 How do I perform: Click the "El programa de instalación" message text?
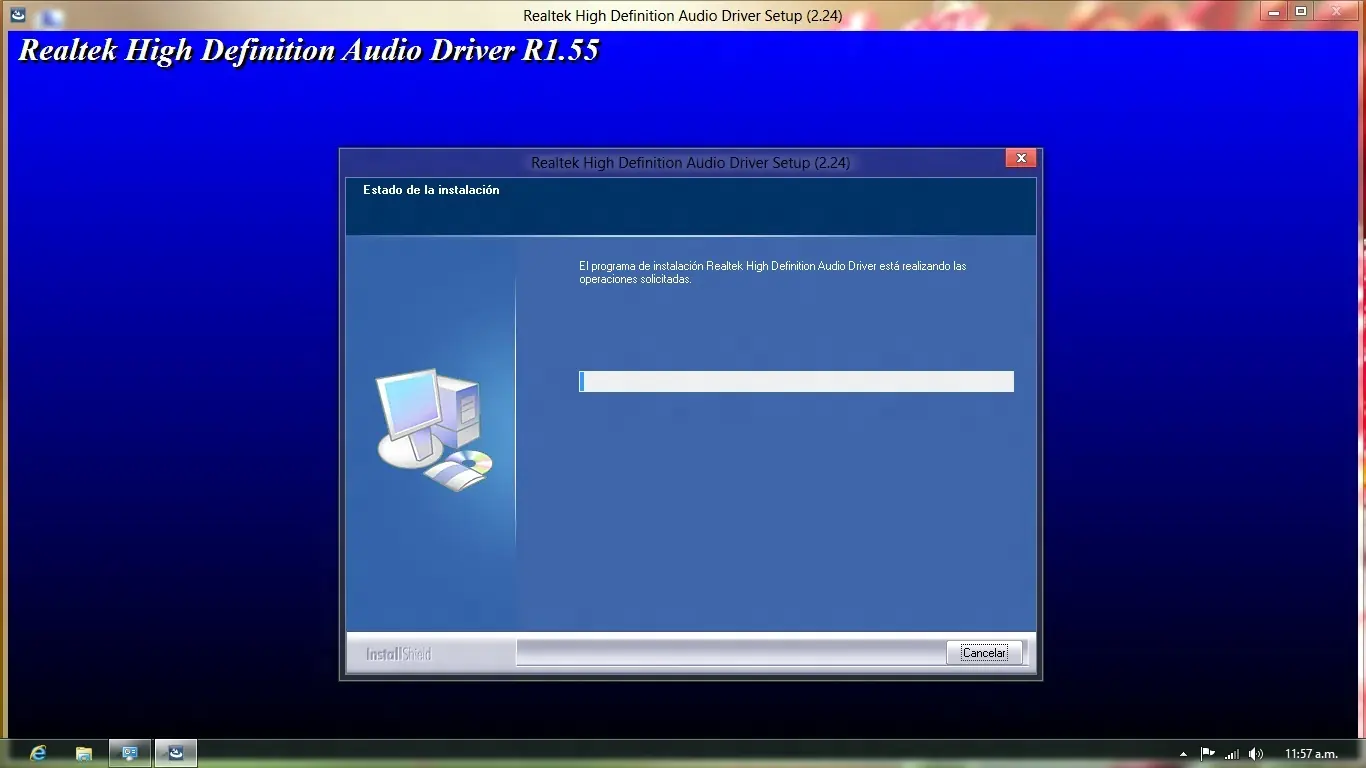pyautogui.click(x=772, y=273)
